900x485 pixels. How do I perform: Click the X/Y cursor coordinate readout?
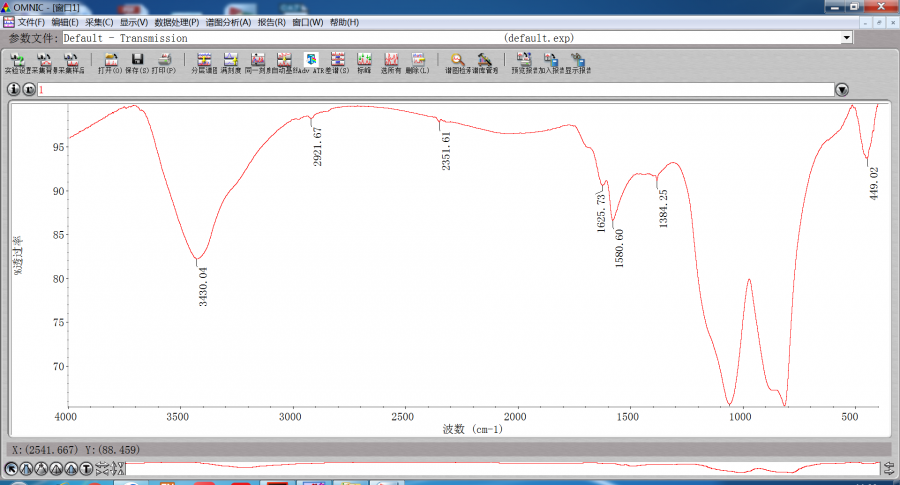[x=76, y=450]
